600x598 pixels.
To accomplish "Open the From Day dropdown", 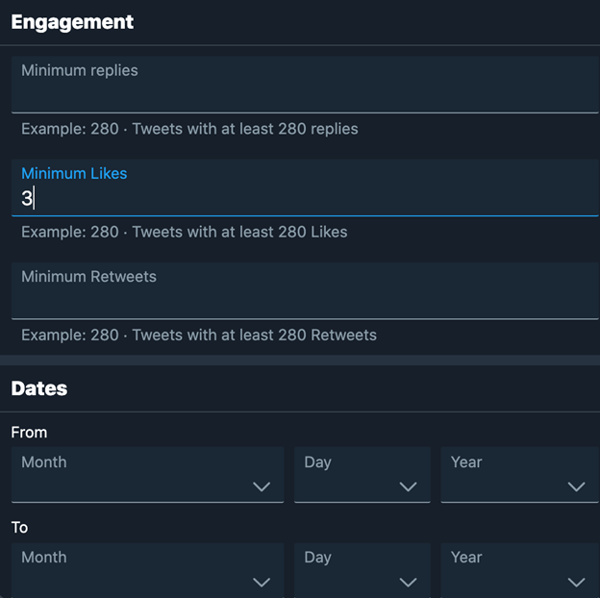I will click(x=362, y=475).
